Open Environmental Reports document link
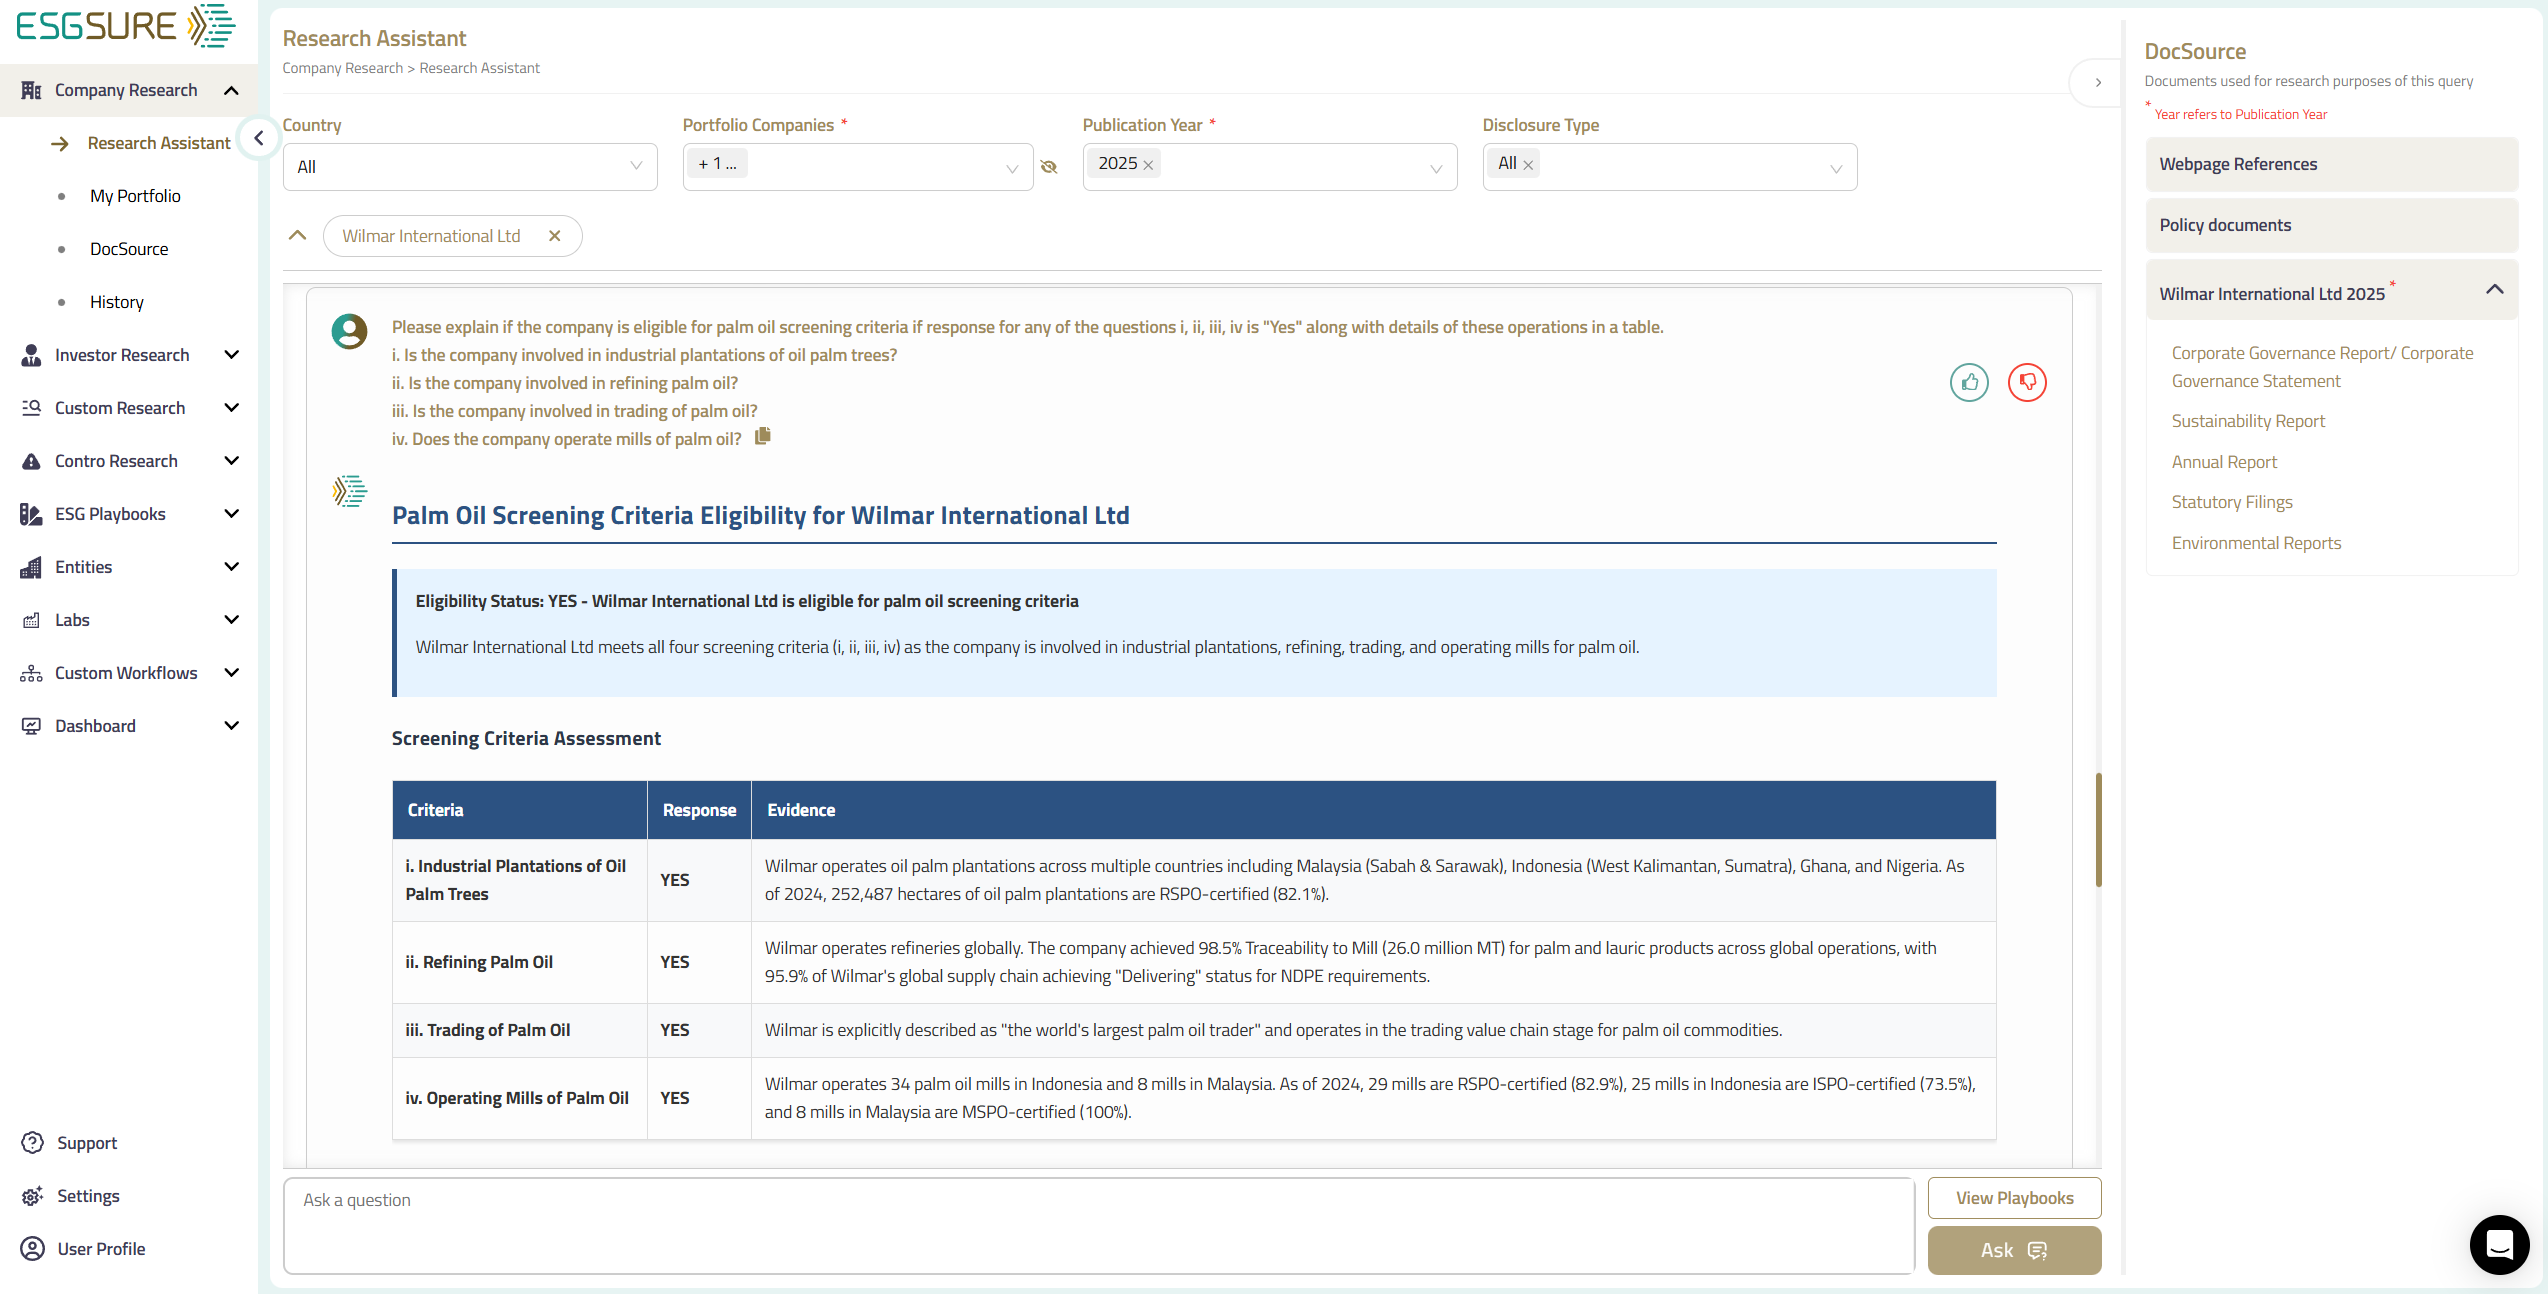 tap(2256, 543)
